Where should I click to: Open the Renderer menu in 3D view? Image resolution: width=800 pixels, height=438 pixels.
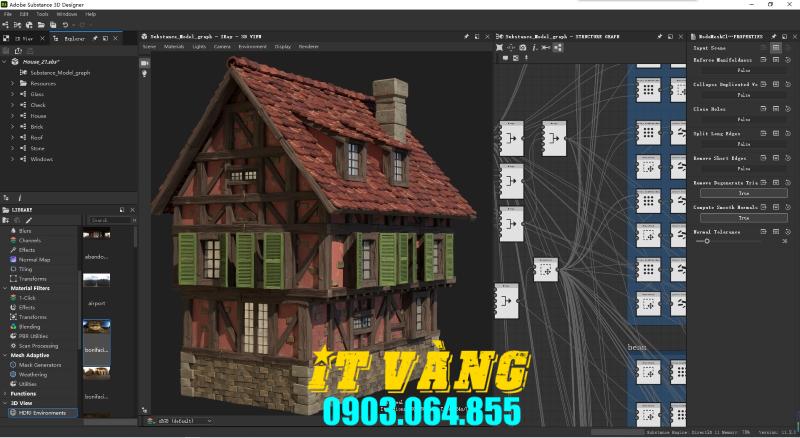click(309, 46)
